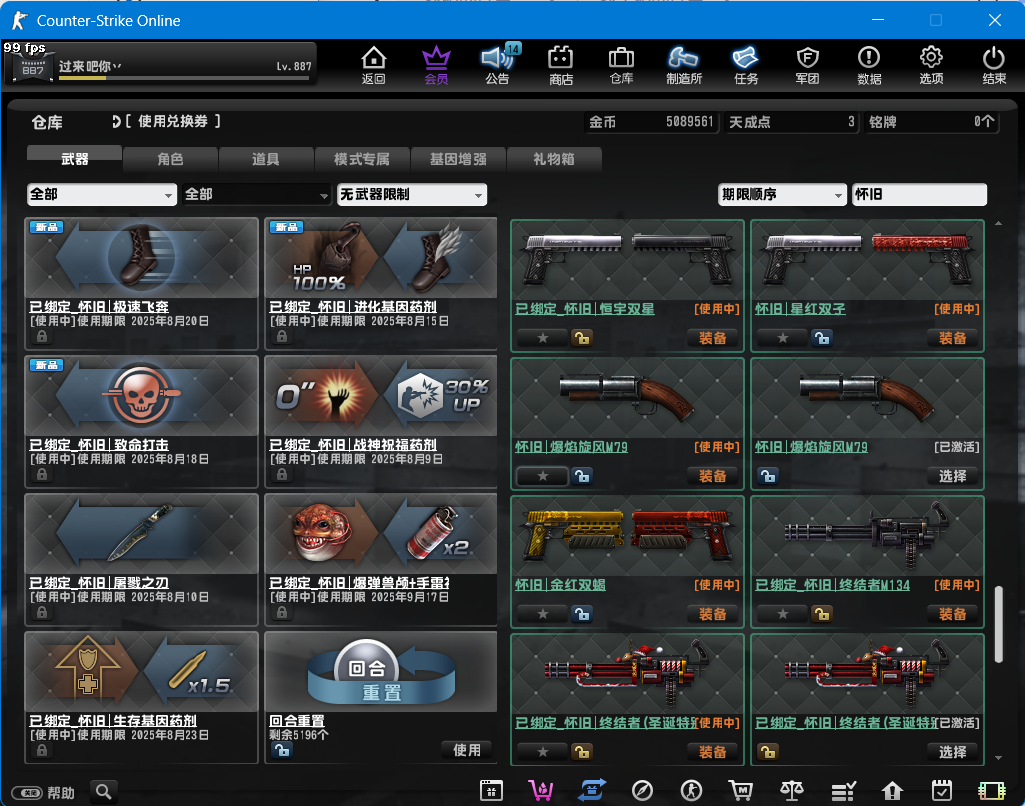
Task: Open the rainbow film ticket icon
Action: click(992, 791)
